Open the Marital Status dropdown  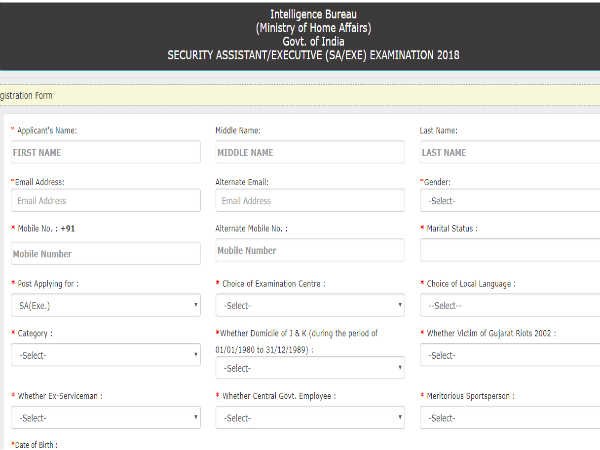point(510,250)
